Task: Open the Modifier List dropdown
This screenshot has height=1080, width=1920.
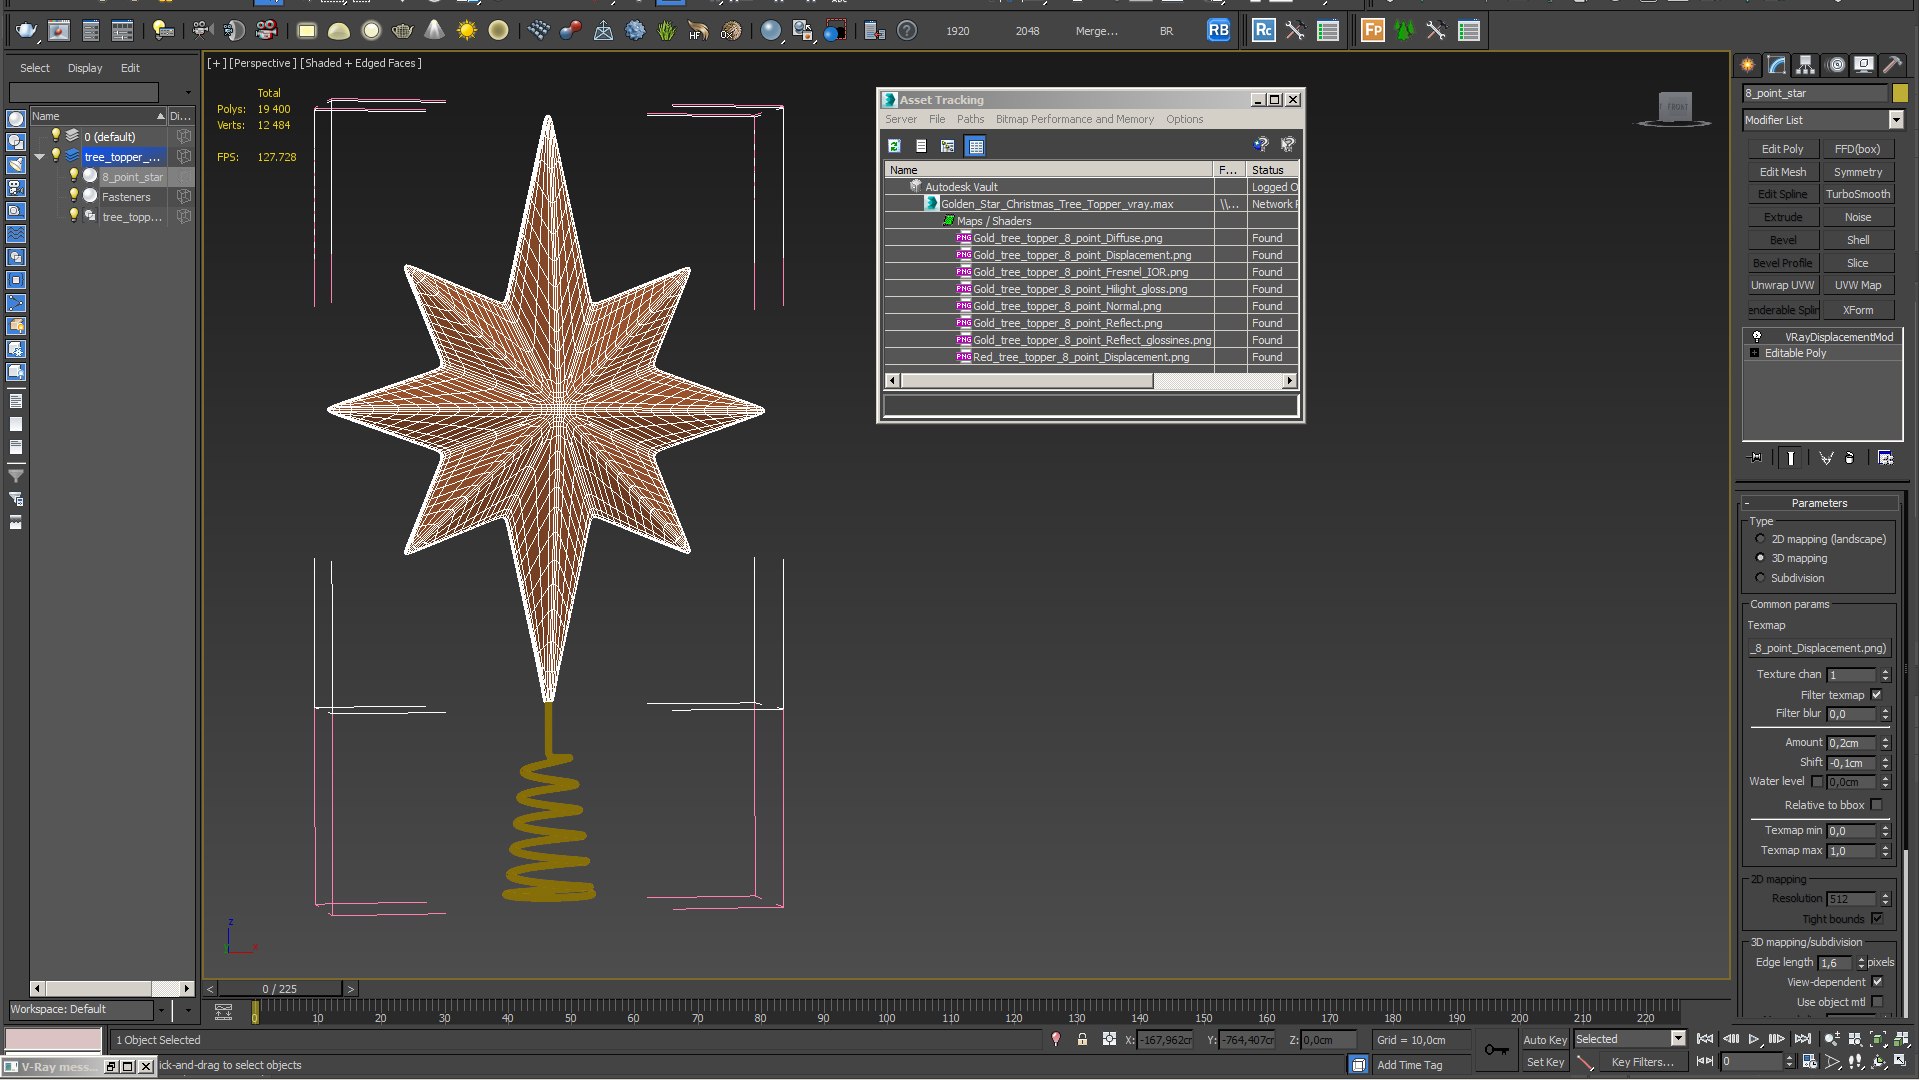Action: click(1896, 120)
